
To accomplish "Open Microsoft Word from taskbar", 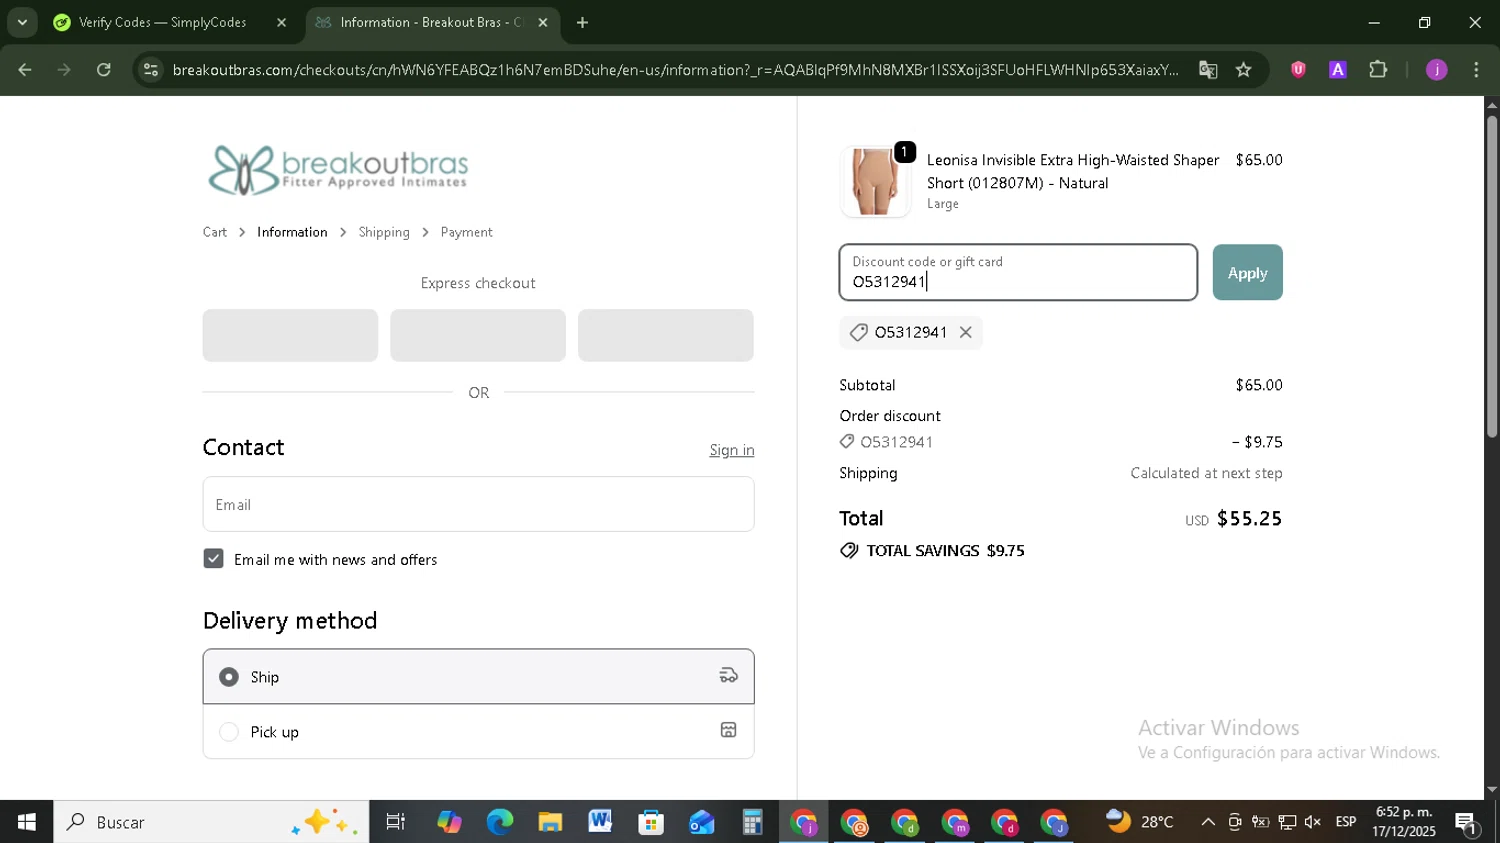I will (600, 822).
